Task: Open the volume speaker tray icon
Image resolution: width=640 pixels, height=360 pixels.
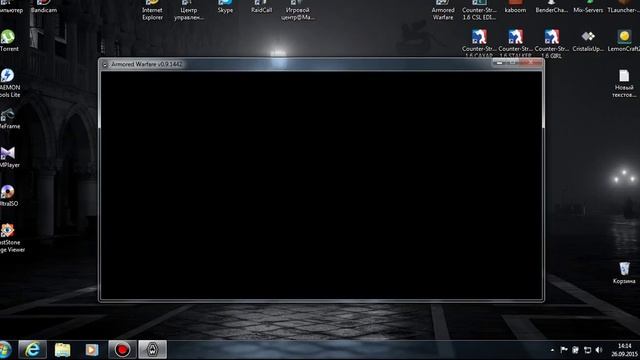Action: [599, 350]
